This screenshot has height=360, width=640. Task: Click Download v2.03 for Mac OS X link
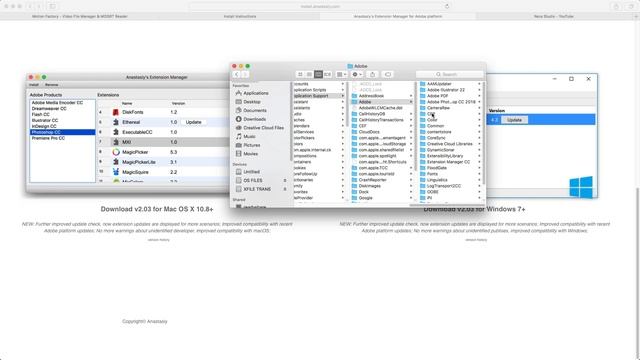click(x=157, y=209)
